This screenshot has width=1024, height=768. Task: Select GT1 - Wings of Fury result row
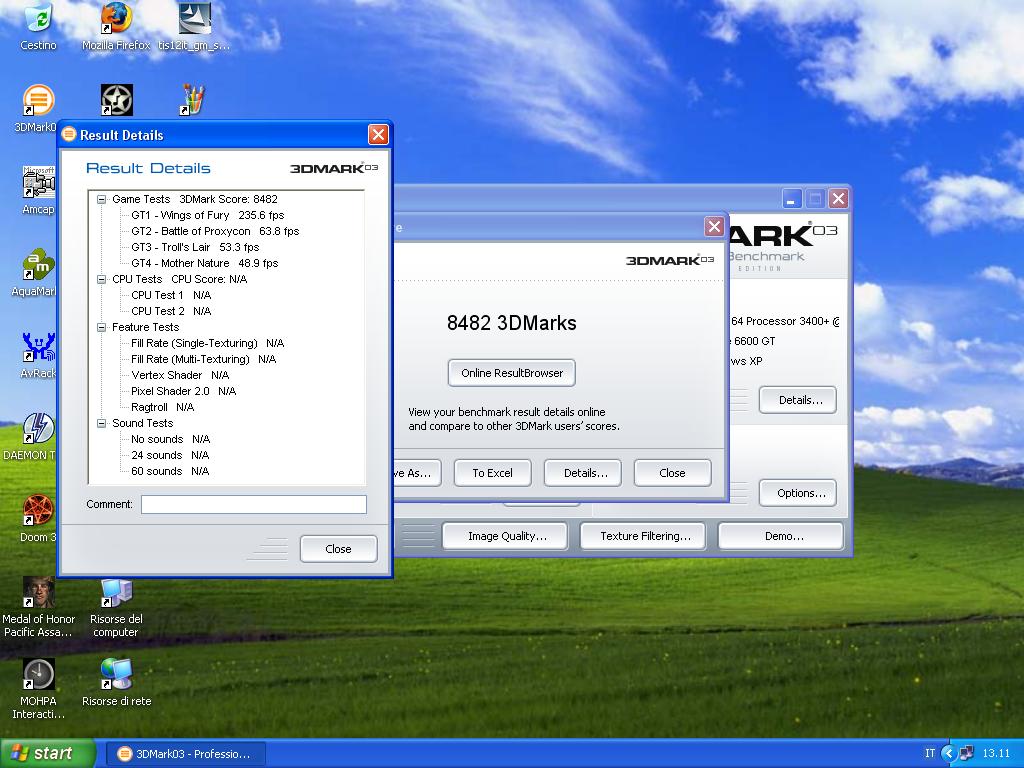[208, 215]
